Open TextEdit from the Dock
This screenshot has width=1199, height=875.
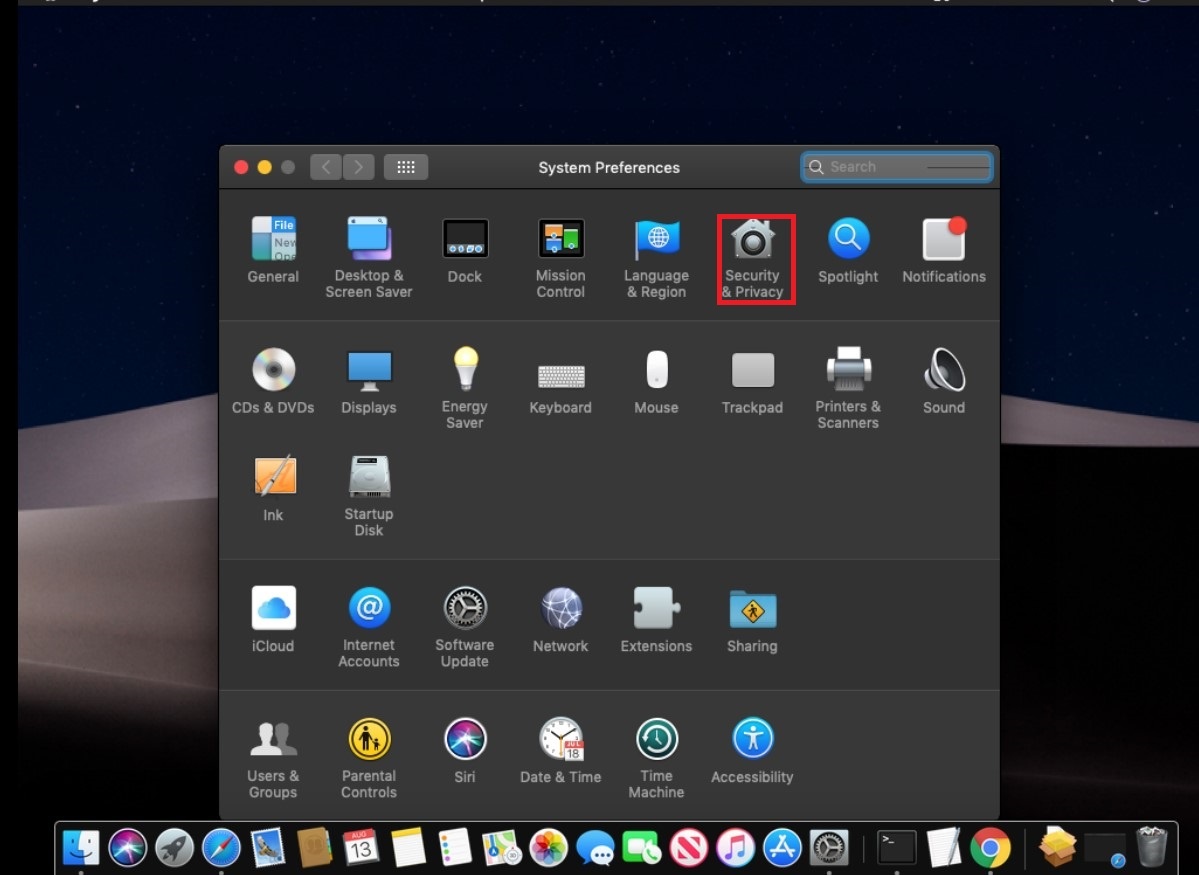(943, 847)
